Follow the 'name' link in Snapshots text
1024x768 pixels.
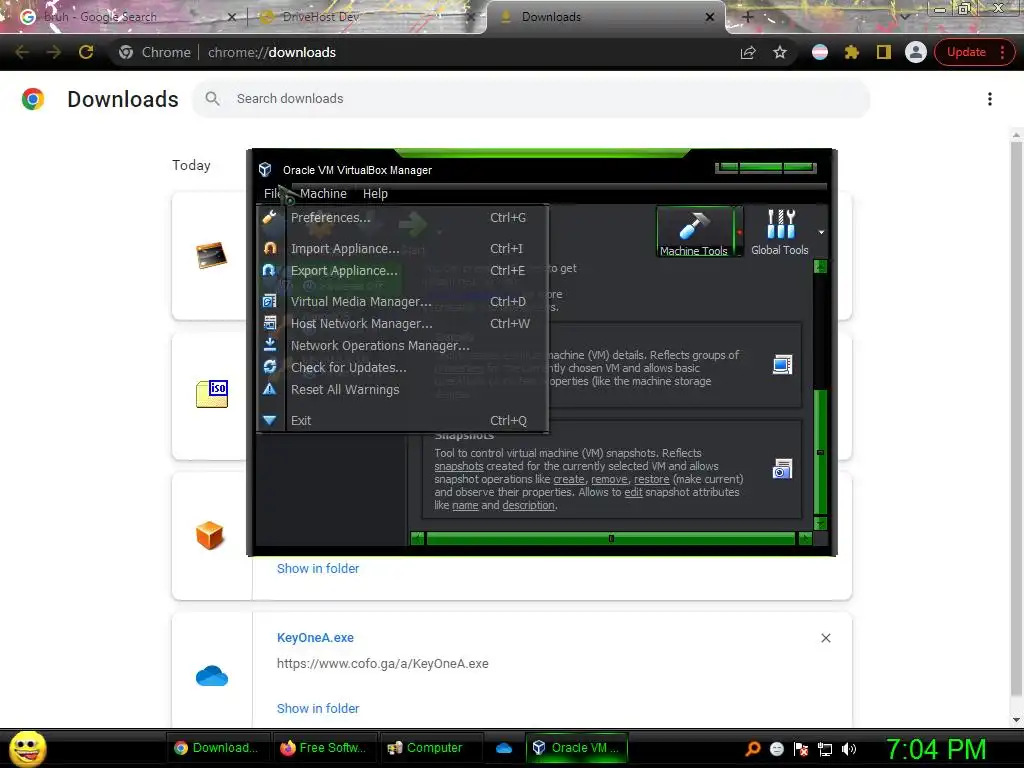pyautogui.click(x=465, y=505)
